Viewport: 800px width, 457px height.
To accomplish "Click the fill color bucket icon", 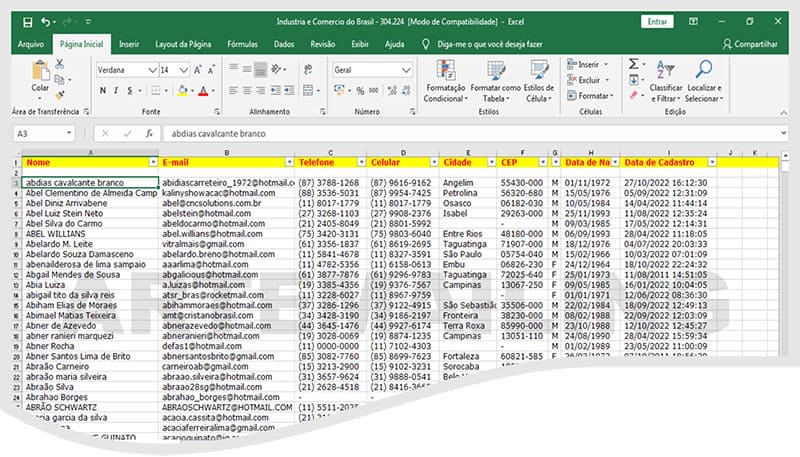I will tap(183, 91).
